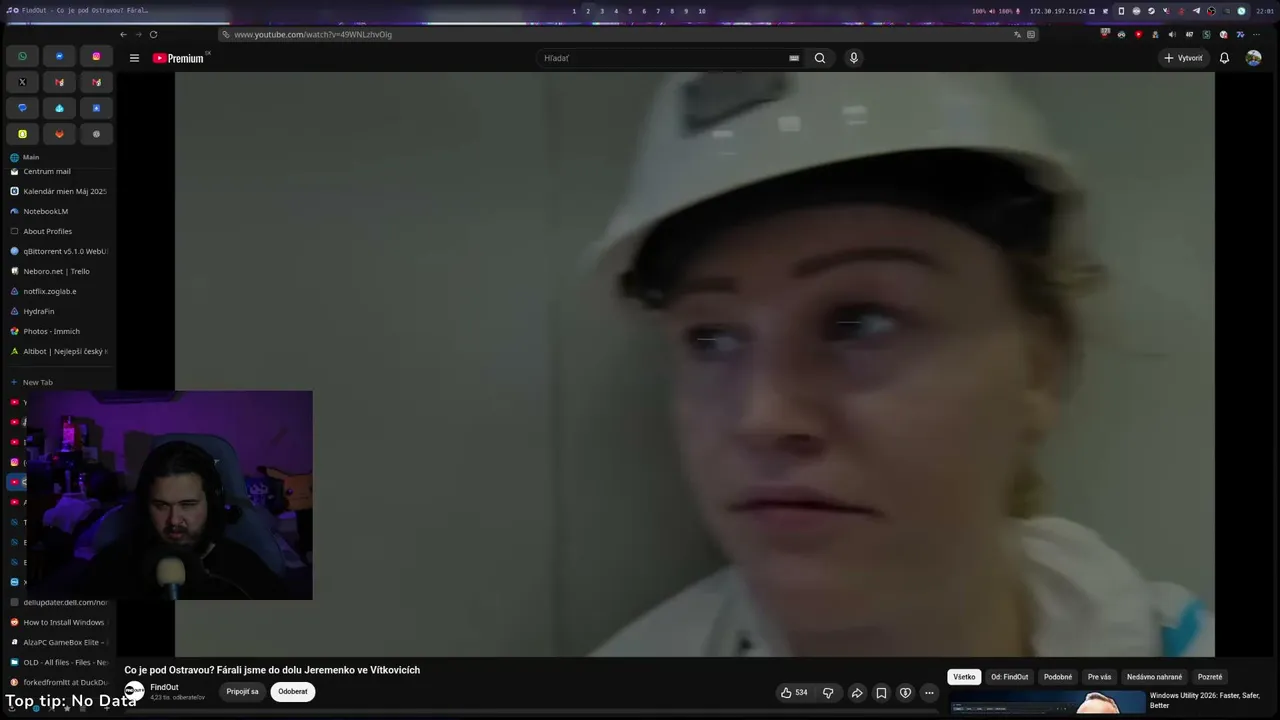Switch to 'AlzaPC GameBox Elite' tab

(58, 642)
